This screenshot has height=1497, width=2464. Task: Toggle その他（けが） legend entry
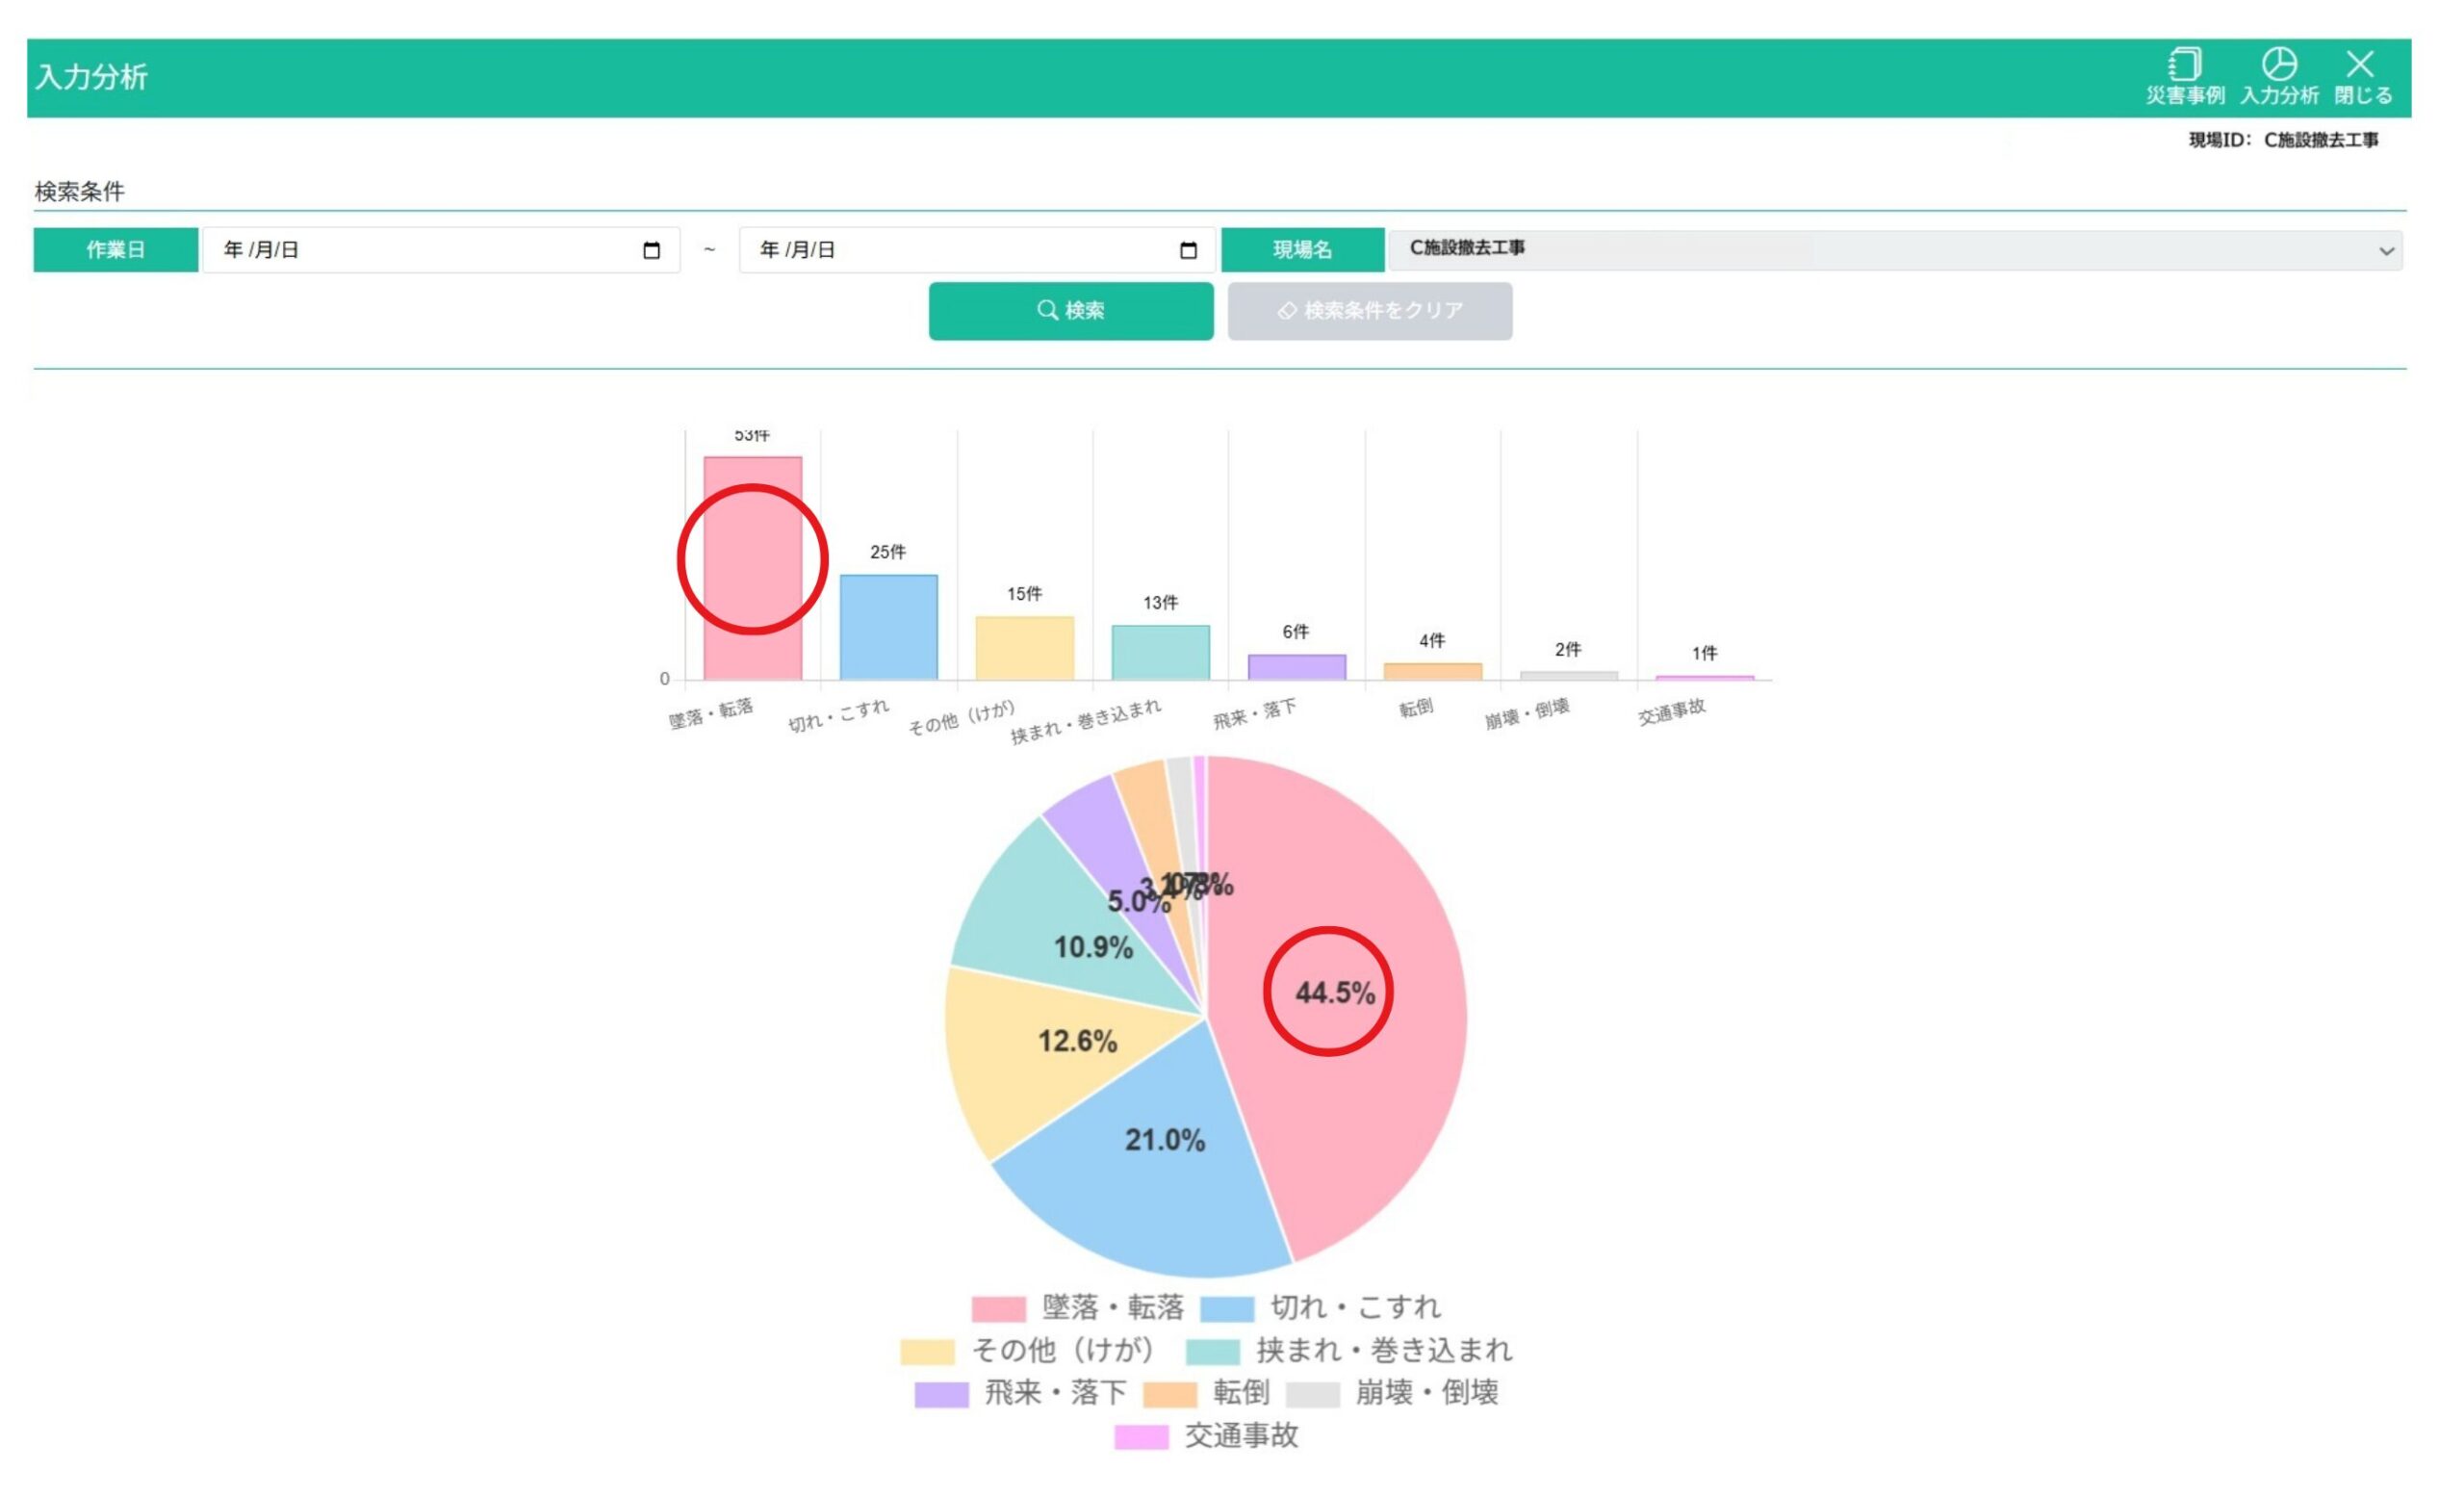(x=1029, y=1350)
